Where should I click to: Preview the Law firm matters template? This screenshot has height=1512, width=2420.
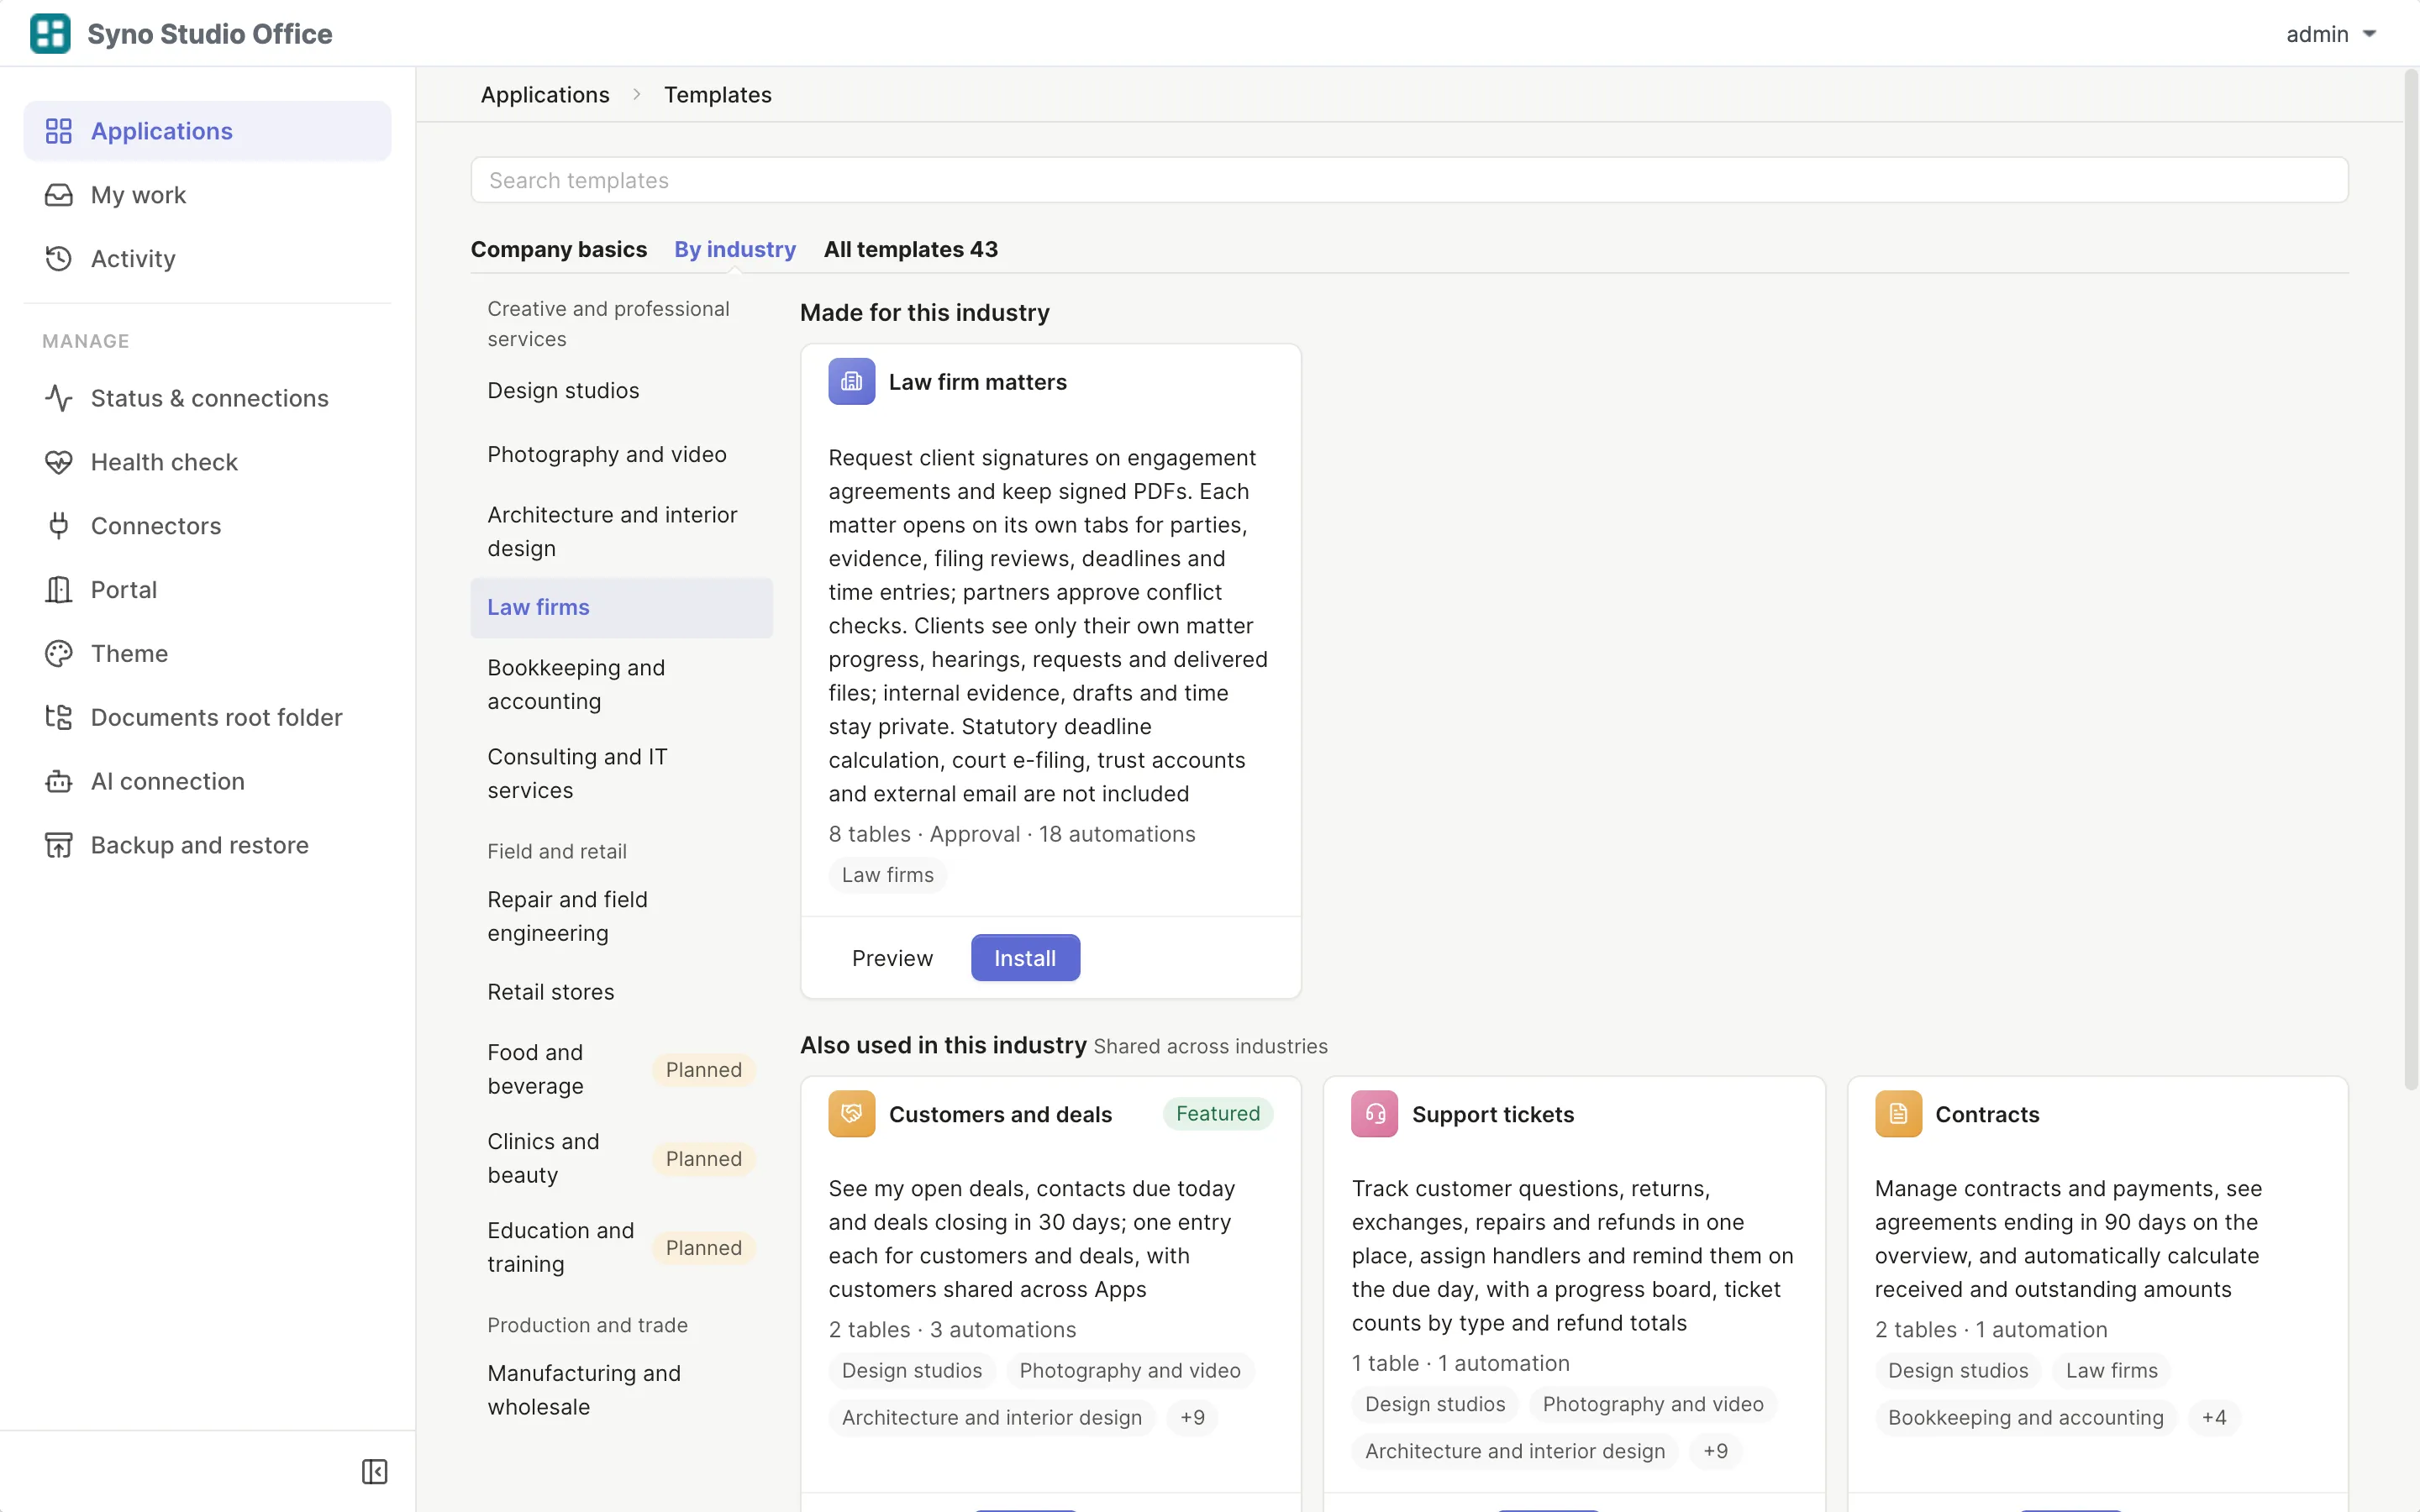point(892,958)
